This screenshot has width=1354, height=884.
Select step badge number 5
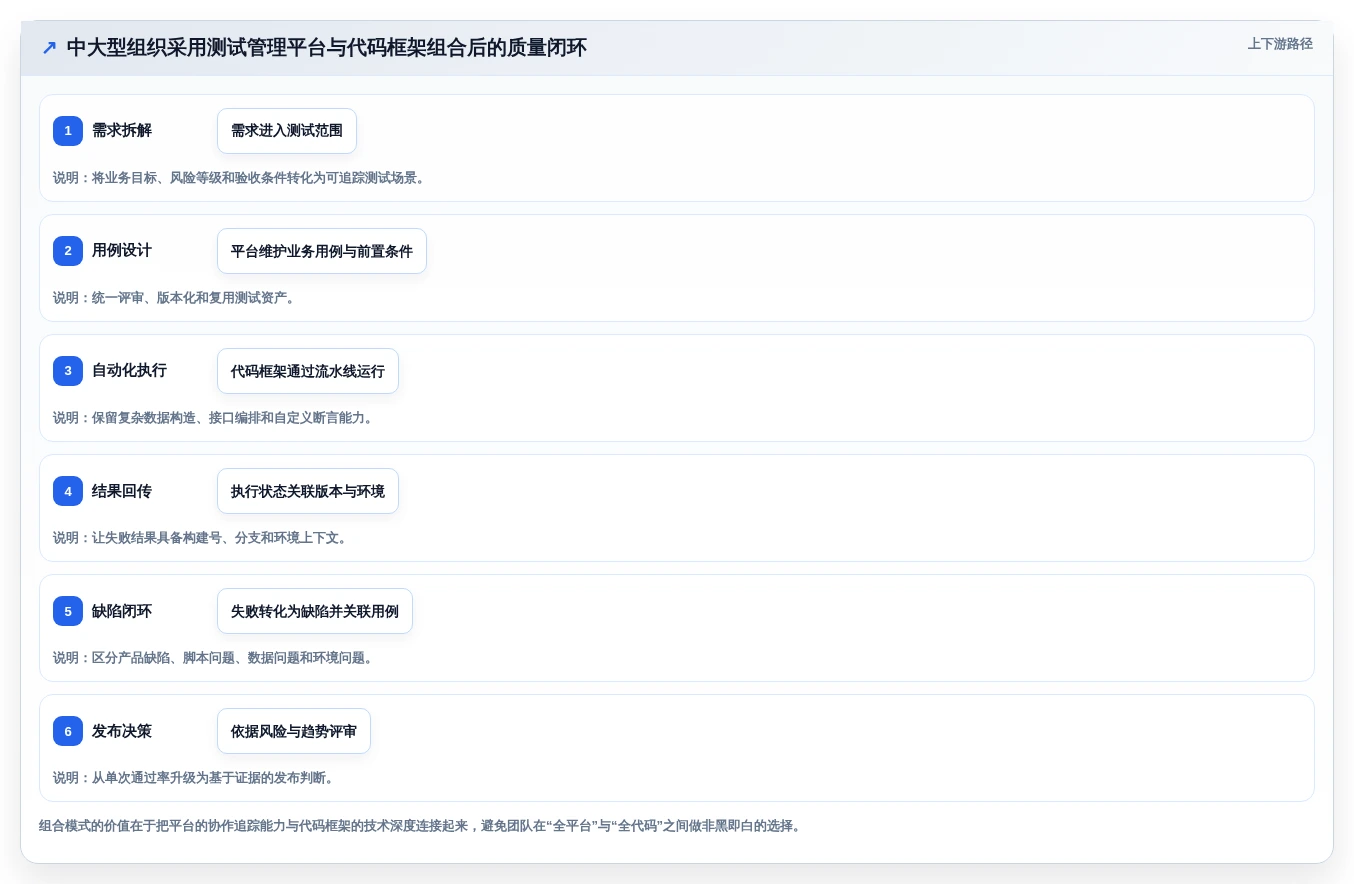(x=68, y=611)
